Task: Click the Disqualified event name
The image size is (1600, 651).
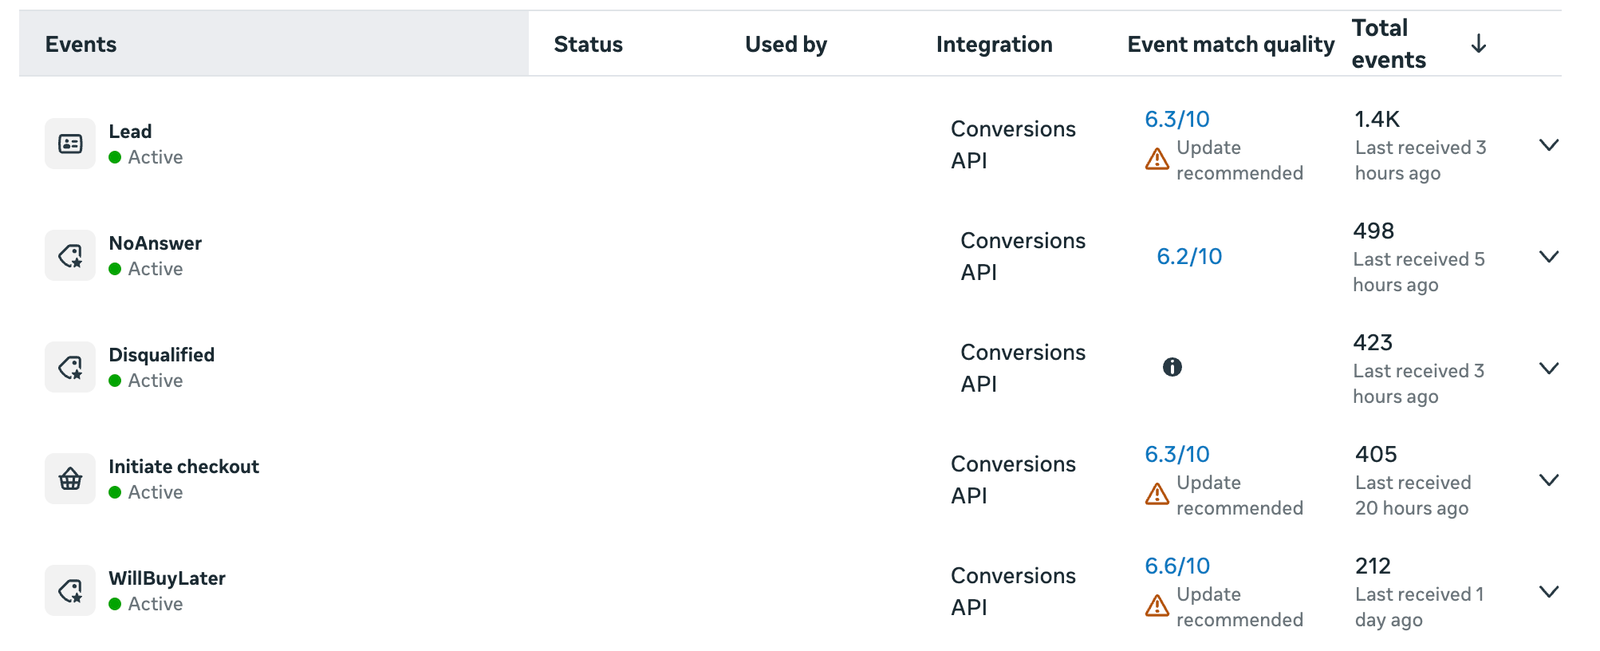Action: pos(161,355)
